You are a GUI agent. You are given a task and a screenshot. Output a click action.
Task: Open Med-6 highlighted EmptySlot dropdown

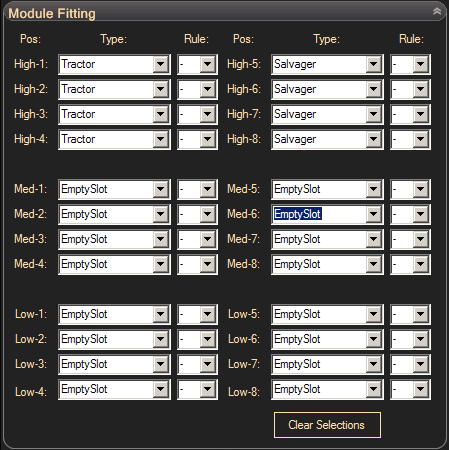pos(374,214)
